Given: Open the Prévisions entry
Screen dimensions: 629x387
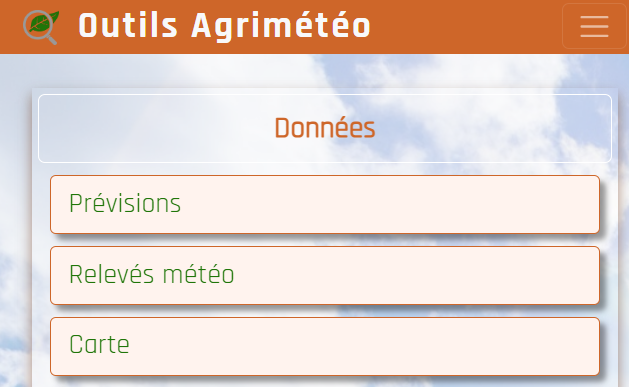Looking at the screenshot, I should pos(325,204).
